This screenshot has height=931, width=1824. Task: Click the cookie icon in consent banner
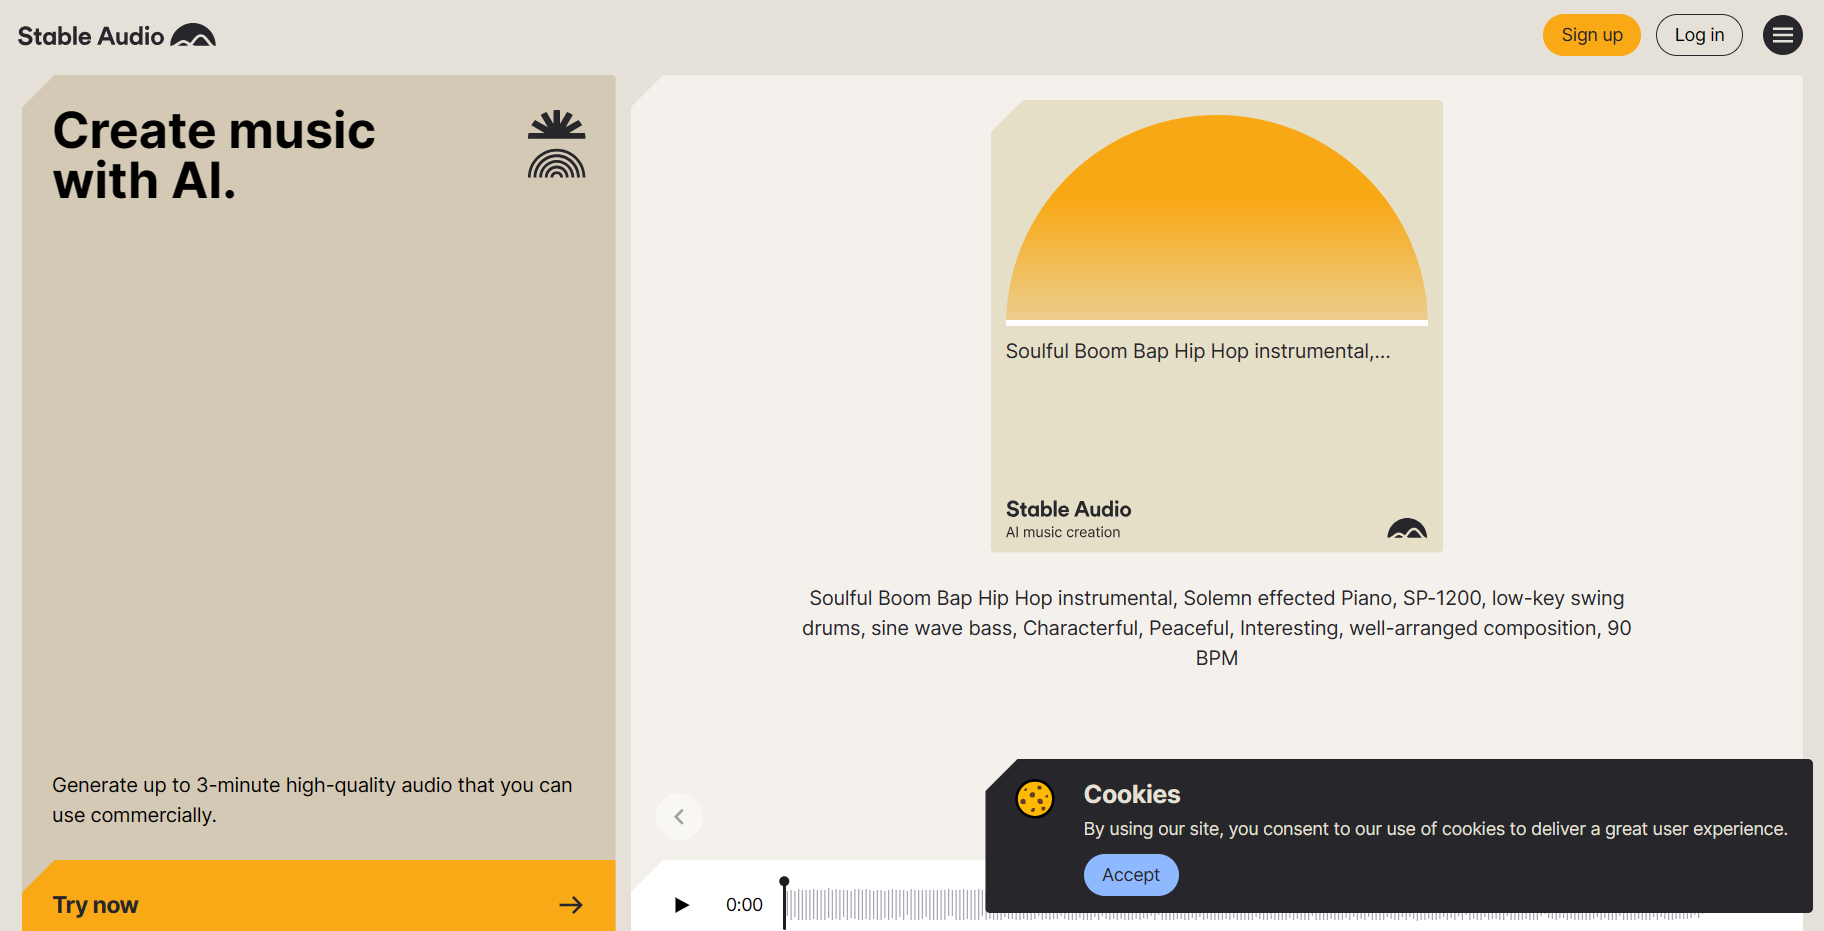tap(1035, 799)
